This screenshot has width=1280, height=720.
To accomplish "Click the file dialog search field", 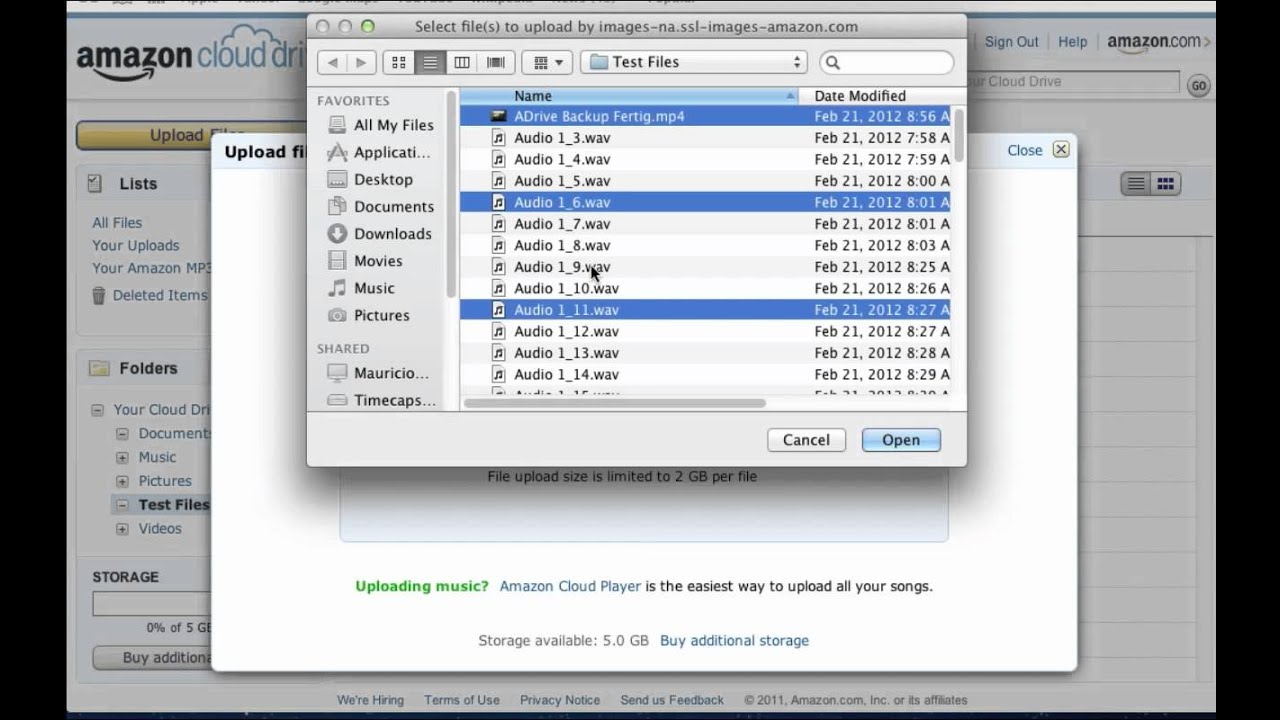I will point(886,62).
